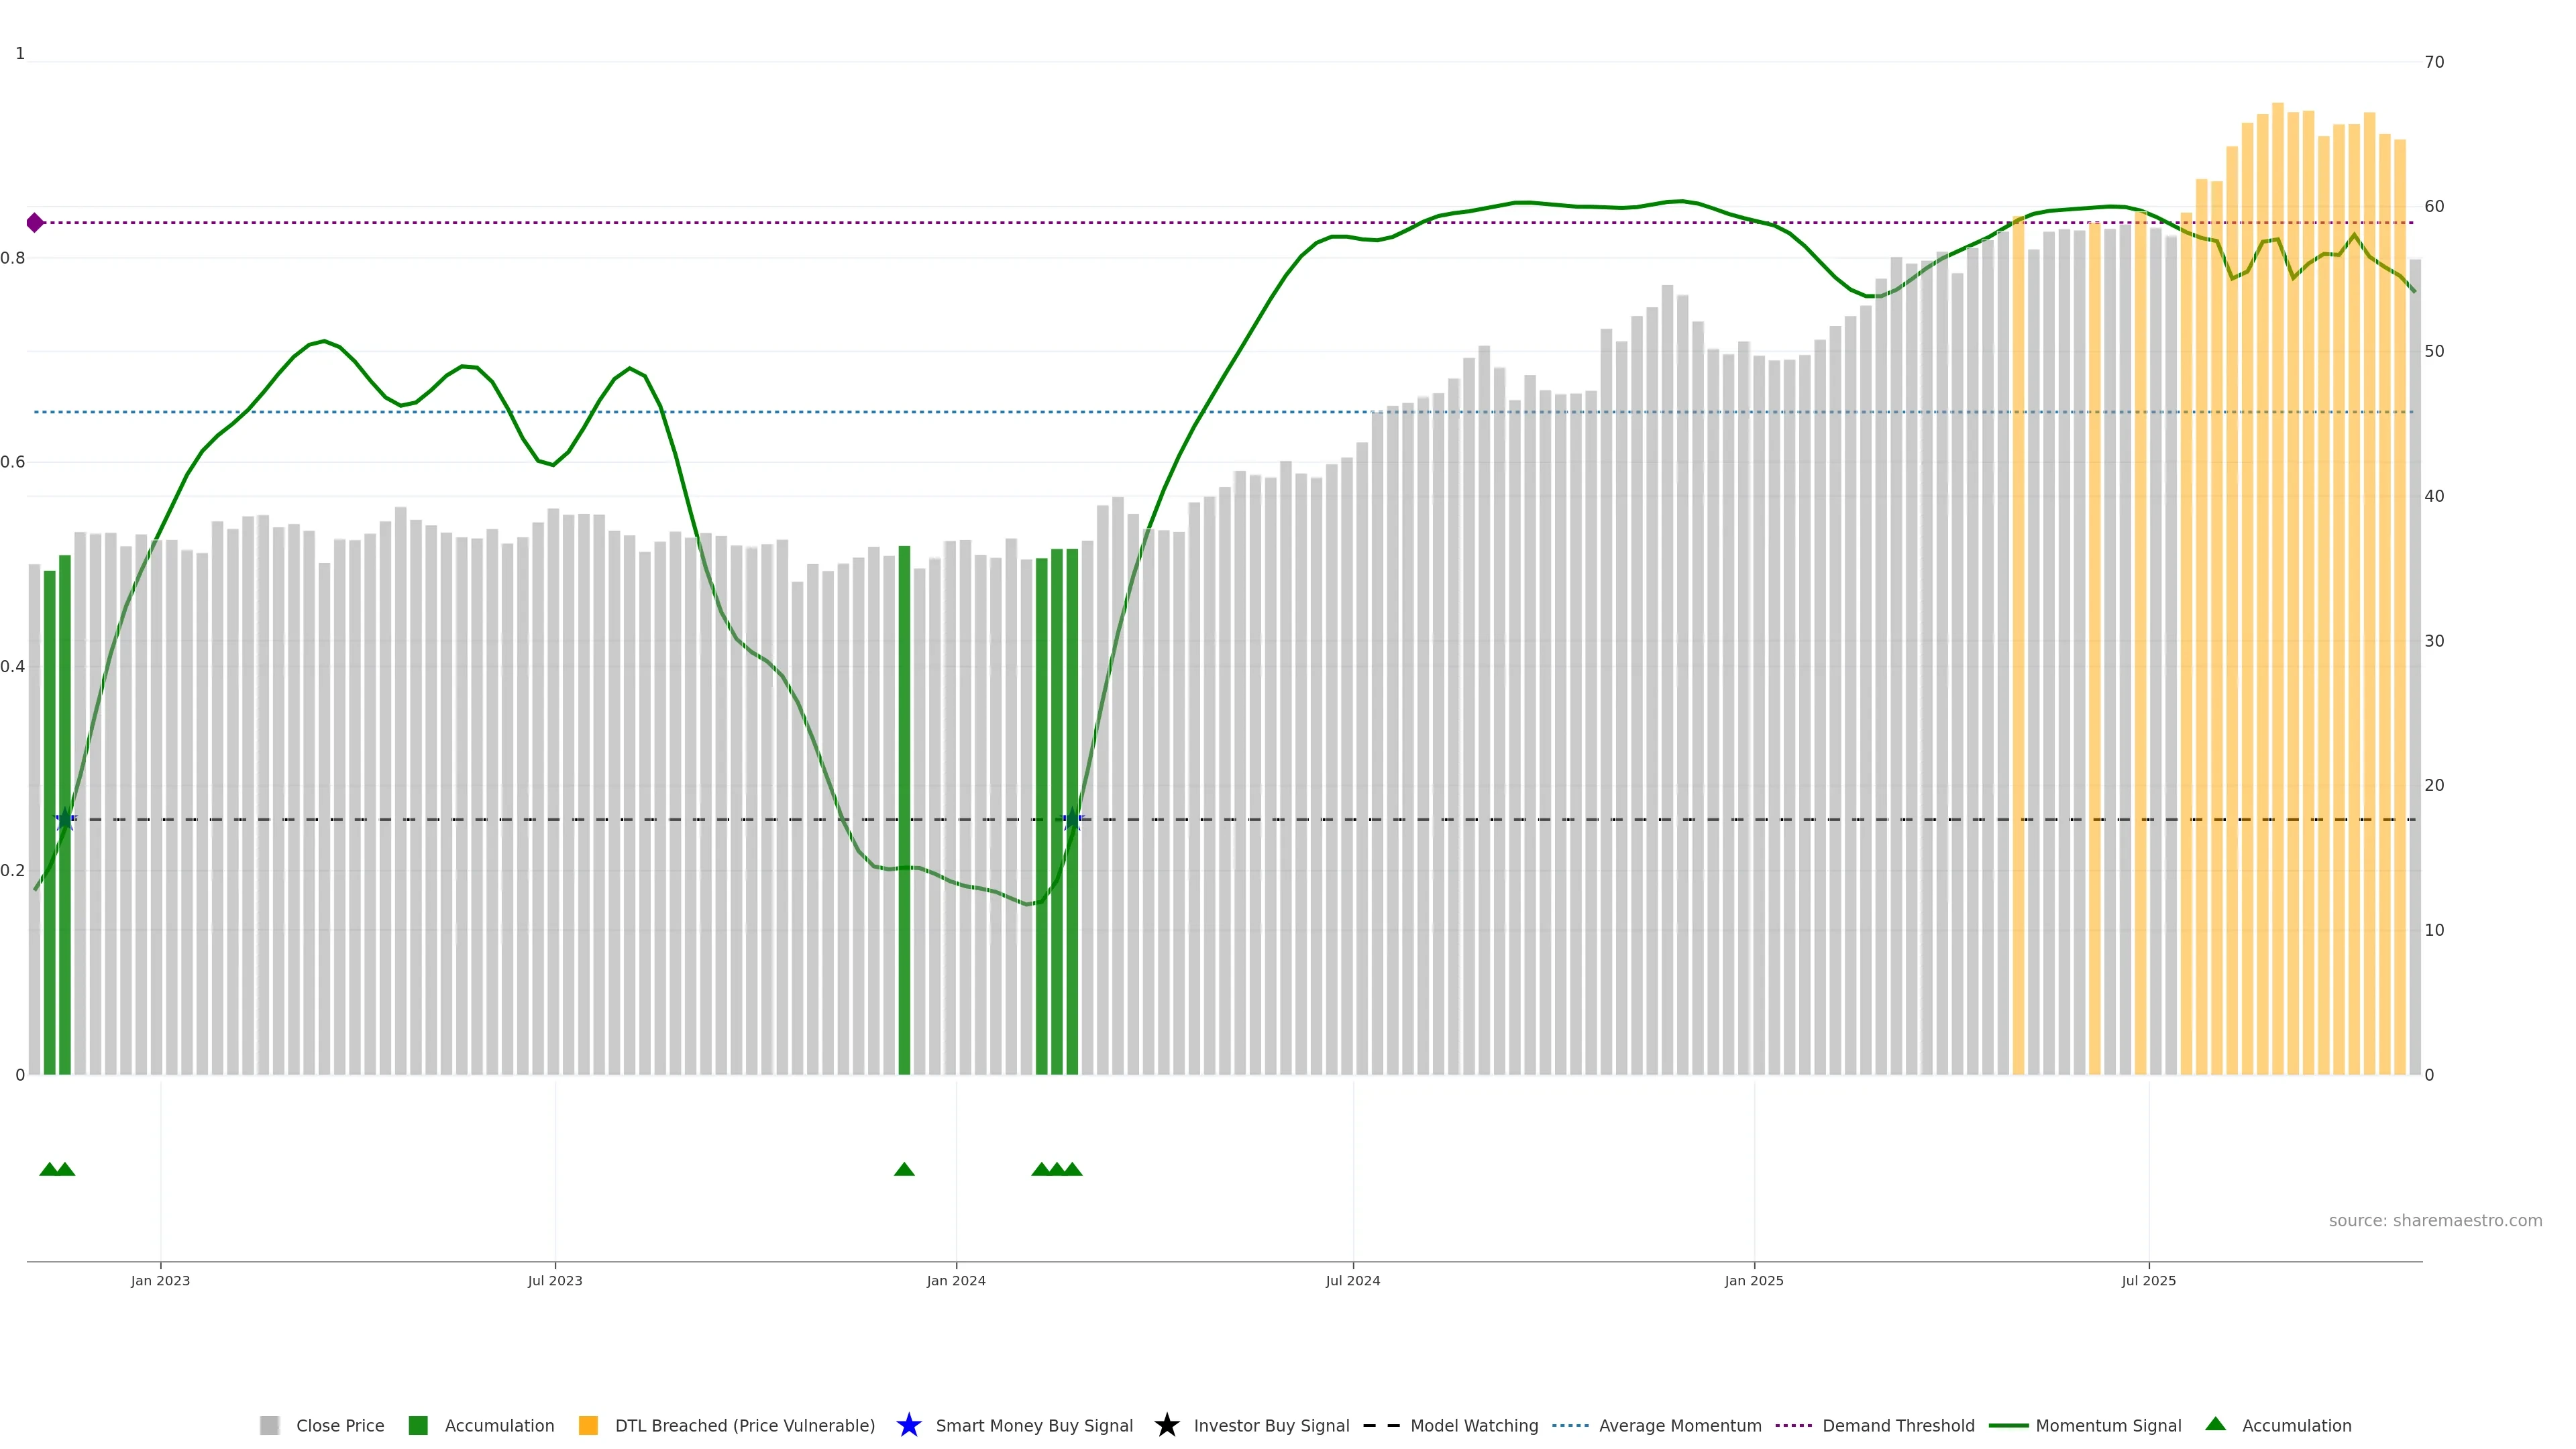The width and height of the screenshot is (2576, 1449).
Task: Click the blue star marker near February 2024
Action: pyautogui.click(x=1072, y=819)
